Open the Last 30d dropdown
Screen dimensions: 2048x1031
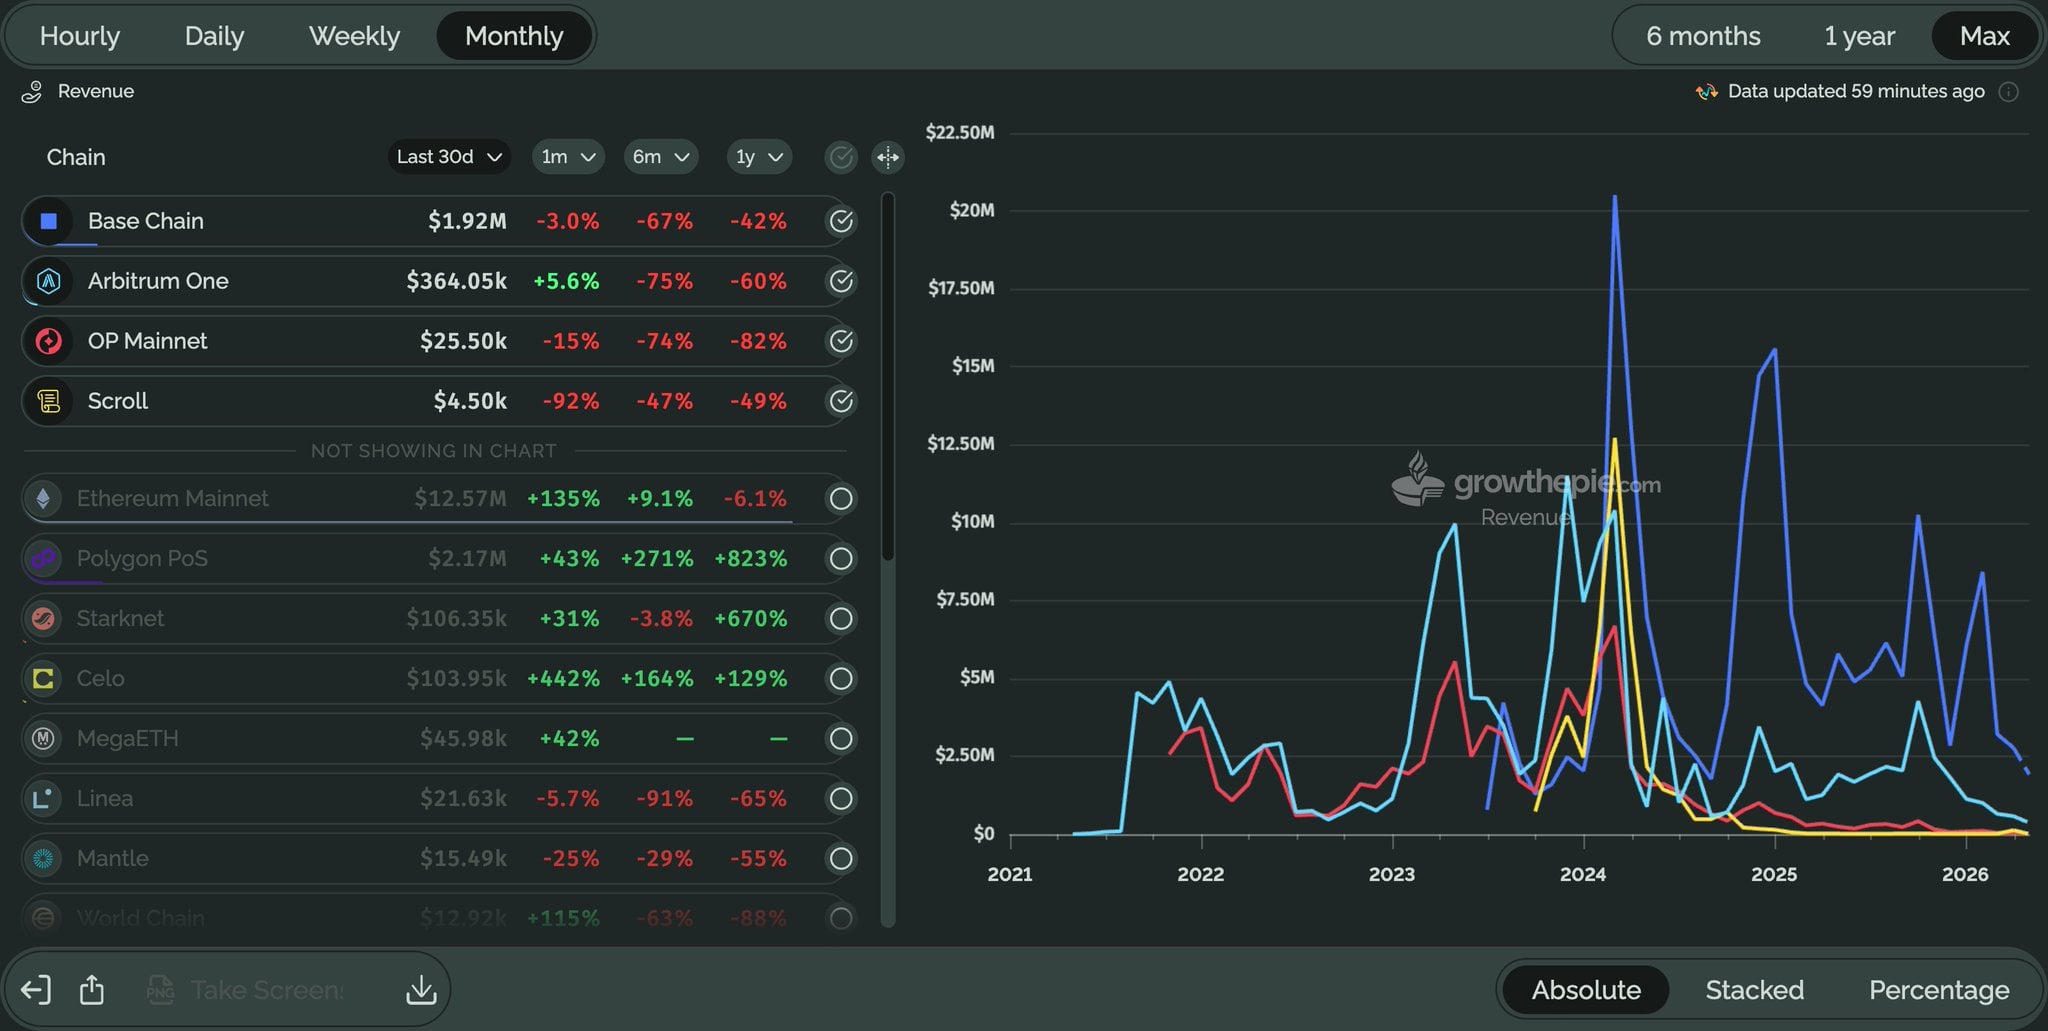tap(449, 157)
